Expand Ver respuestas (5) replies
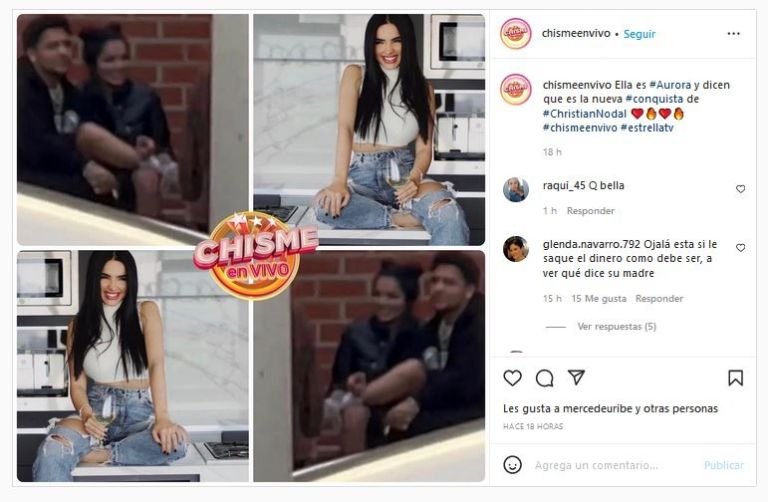The image size is (768, 502). [616, 326]
